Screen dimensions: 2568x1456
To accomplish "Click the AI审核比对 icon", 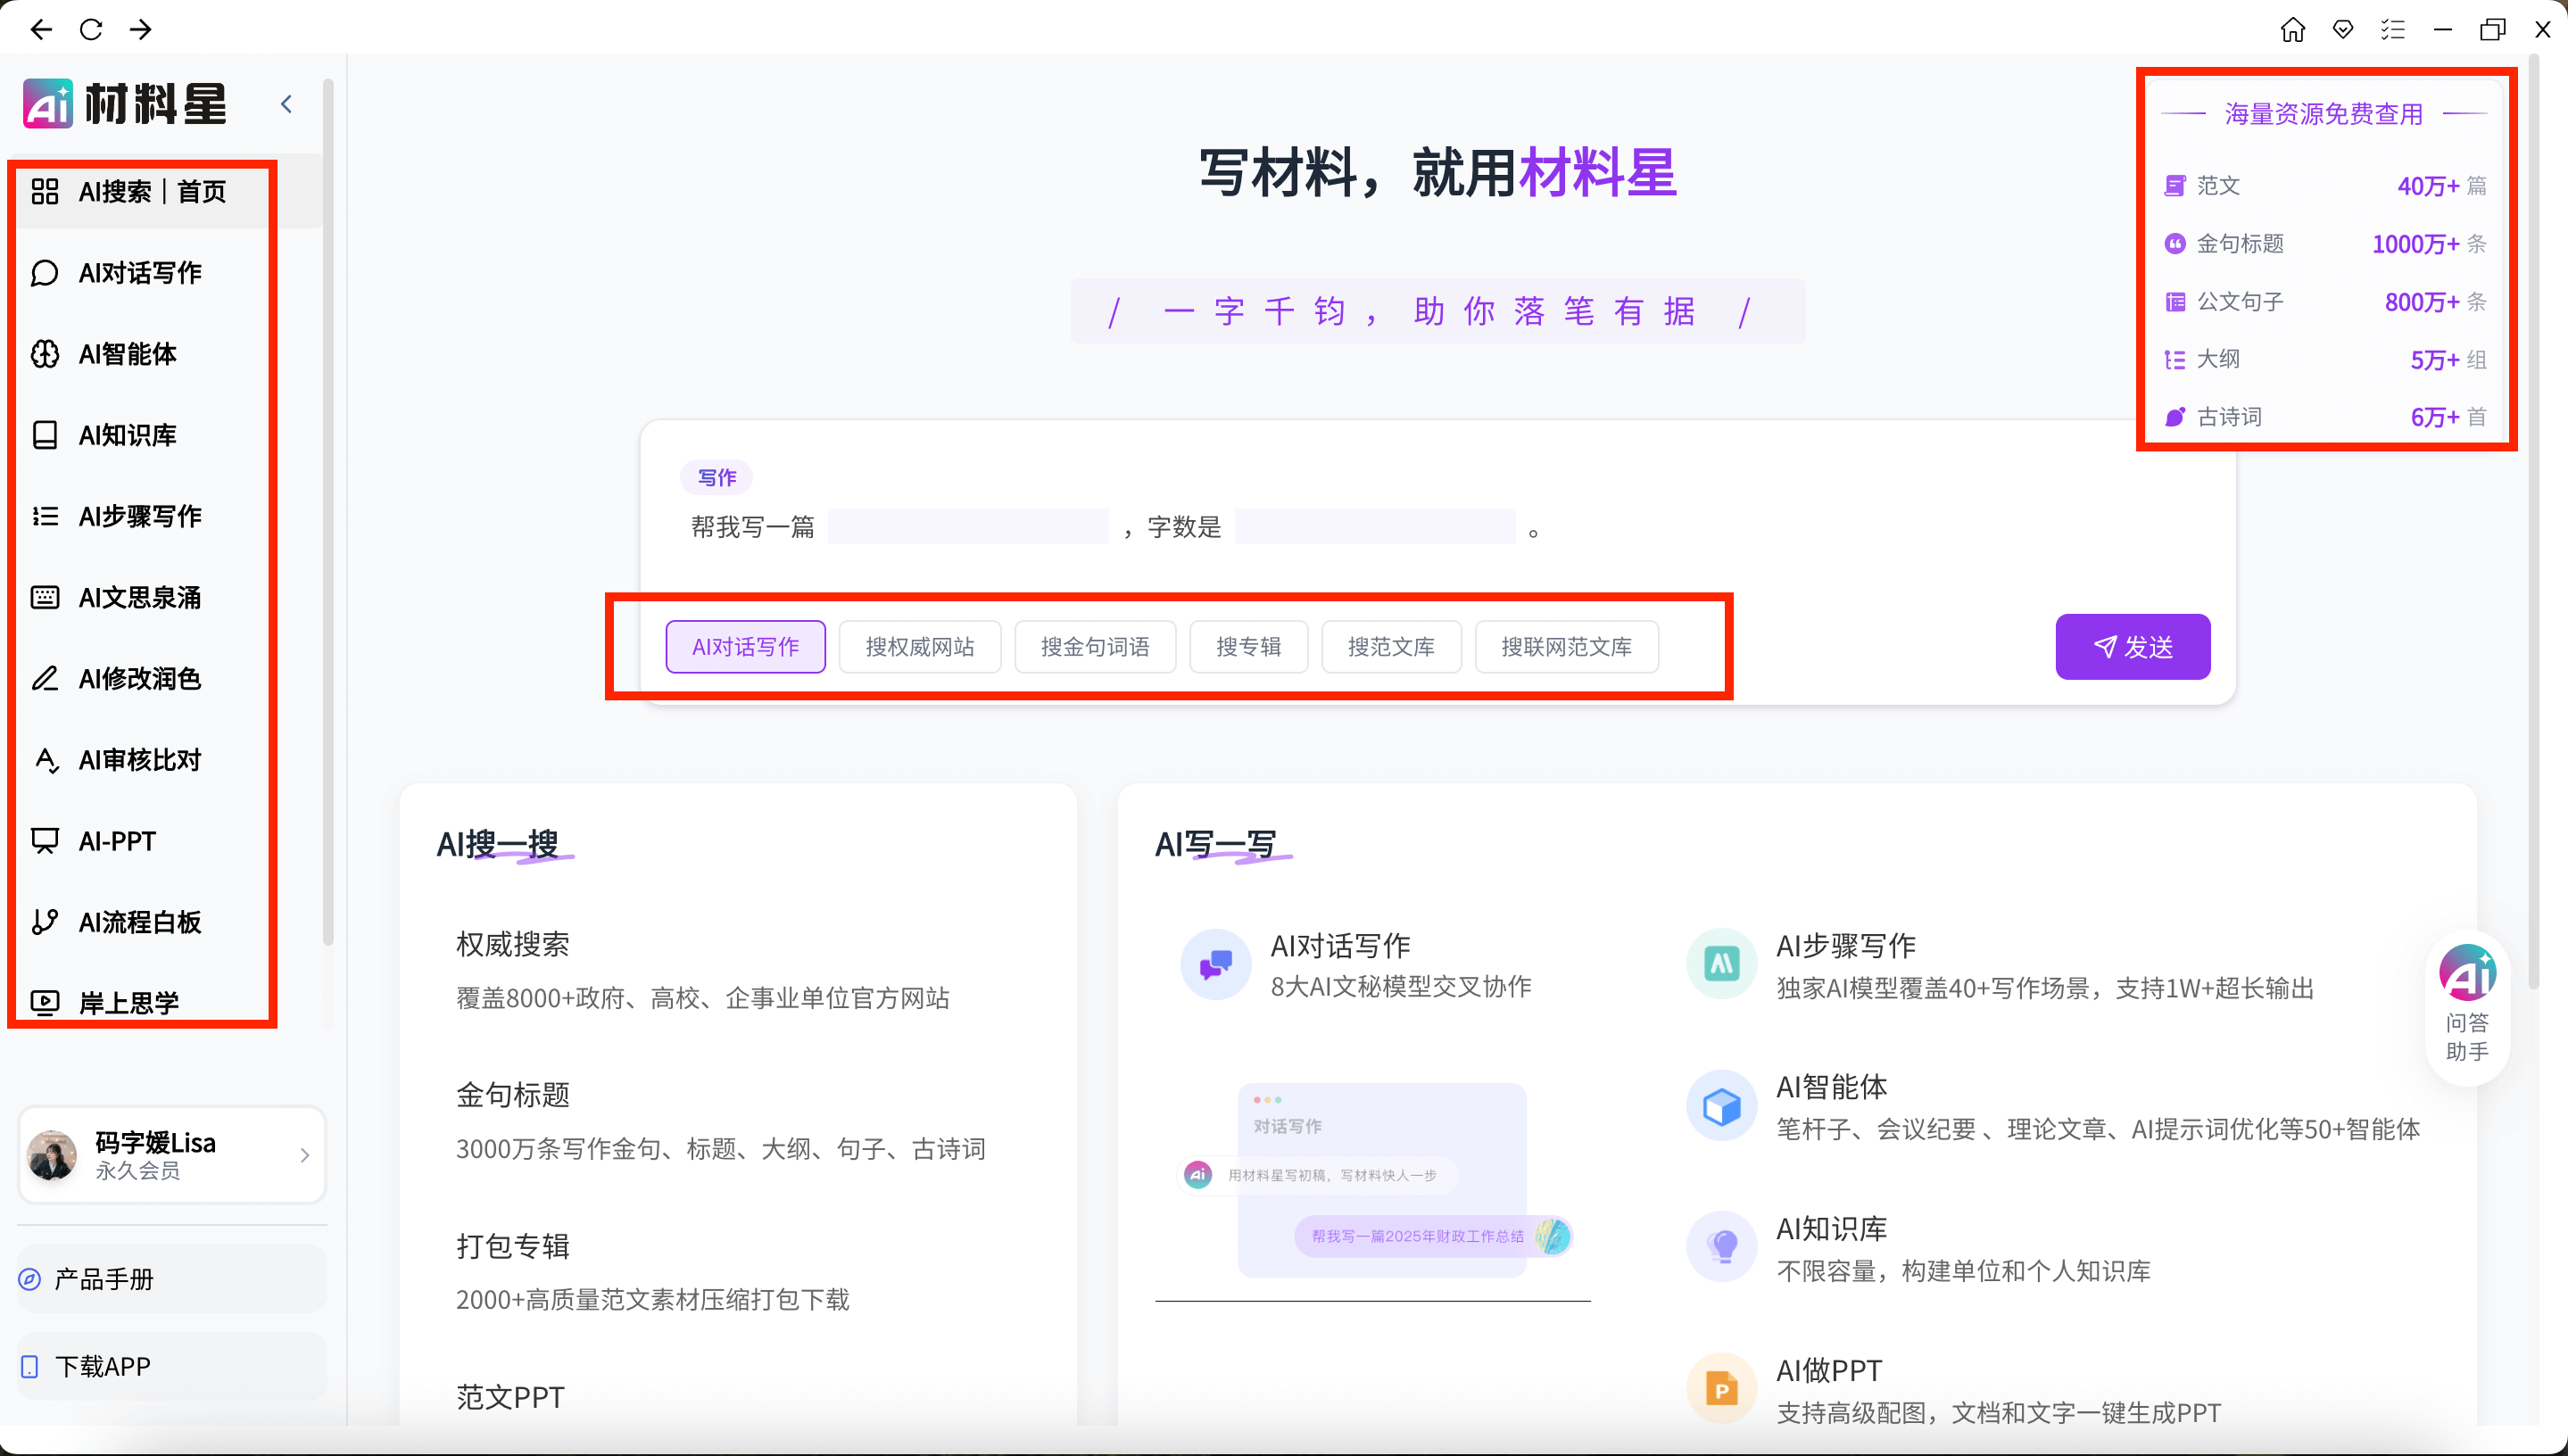I will [46, 760].
